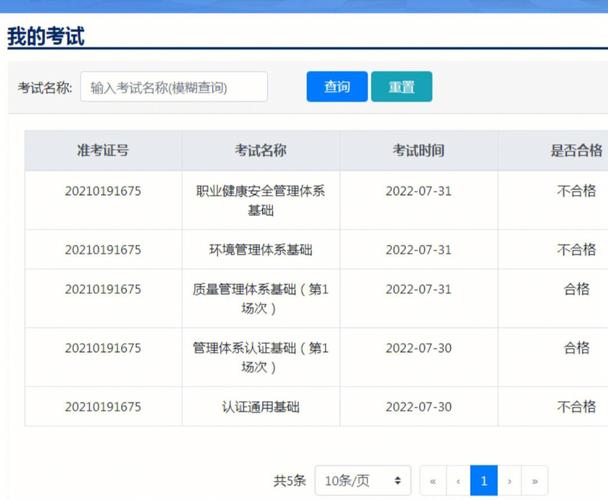The image size is (608, 500).
Task: Click the date of 职业健康安全管理体系基础 row
Action: pyautogui.click(x=419, y=191)
